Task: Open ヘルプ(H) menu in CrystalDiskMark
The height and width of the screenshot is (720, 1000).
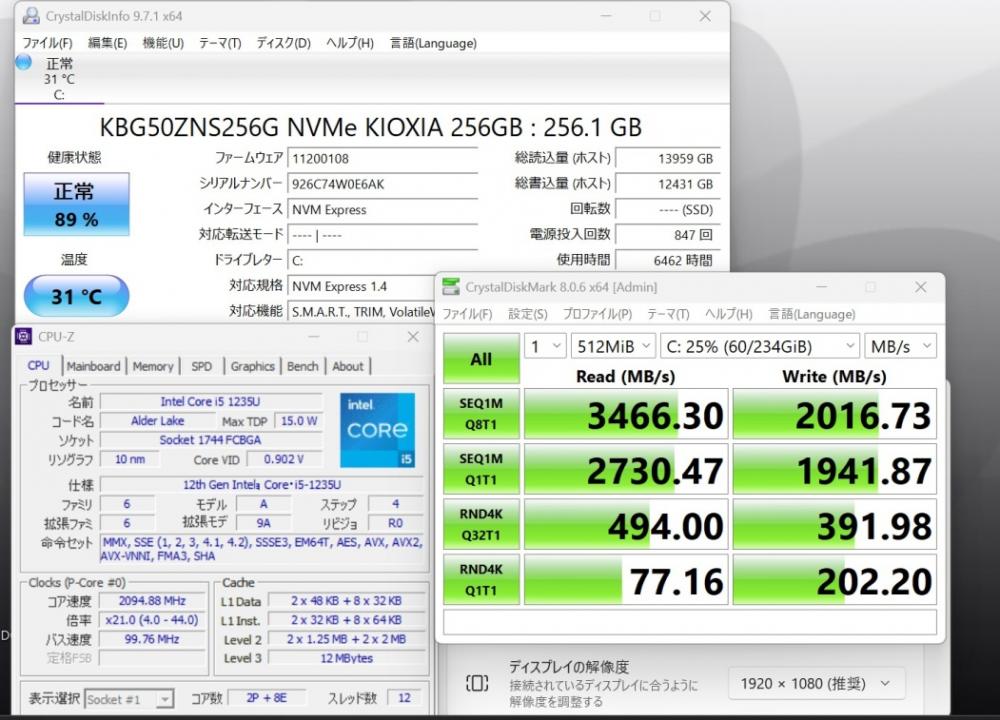Action: pyautogui.click(x=728, y=314)
